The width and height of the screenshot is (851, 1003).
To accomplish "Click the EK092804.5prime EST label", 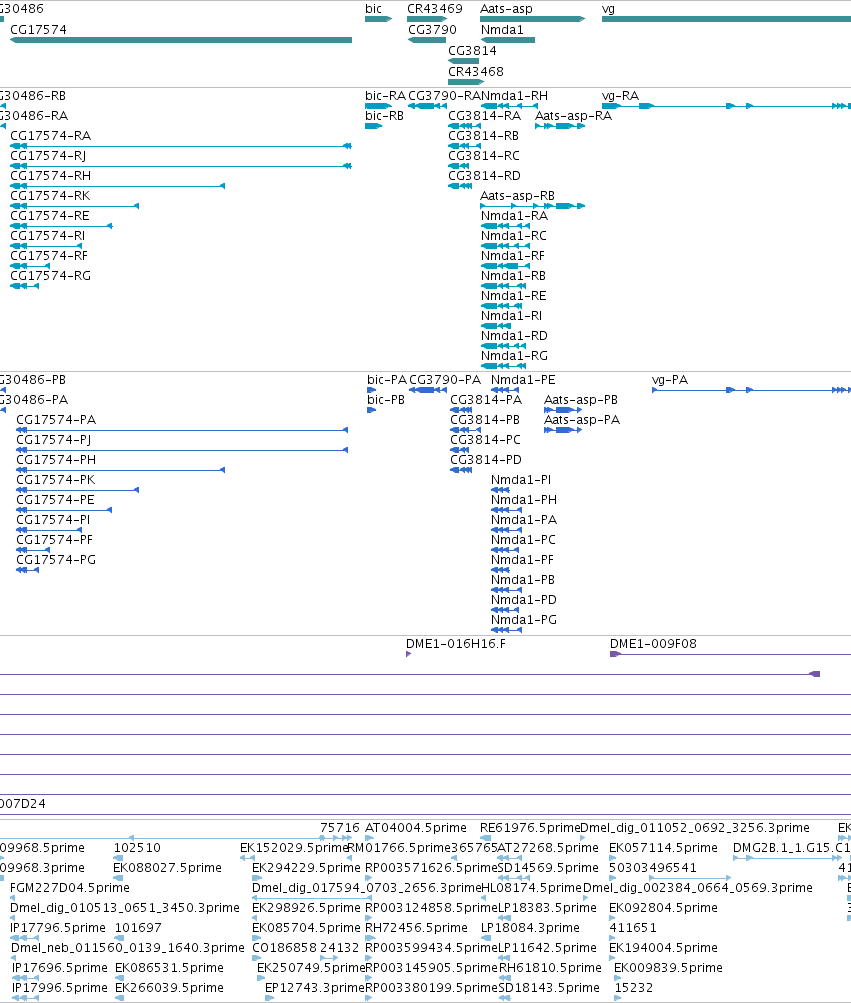I will click(x=664, y=907).
